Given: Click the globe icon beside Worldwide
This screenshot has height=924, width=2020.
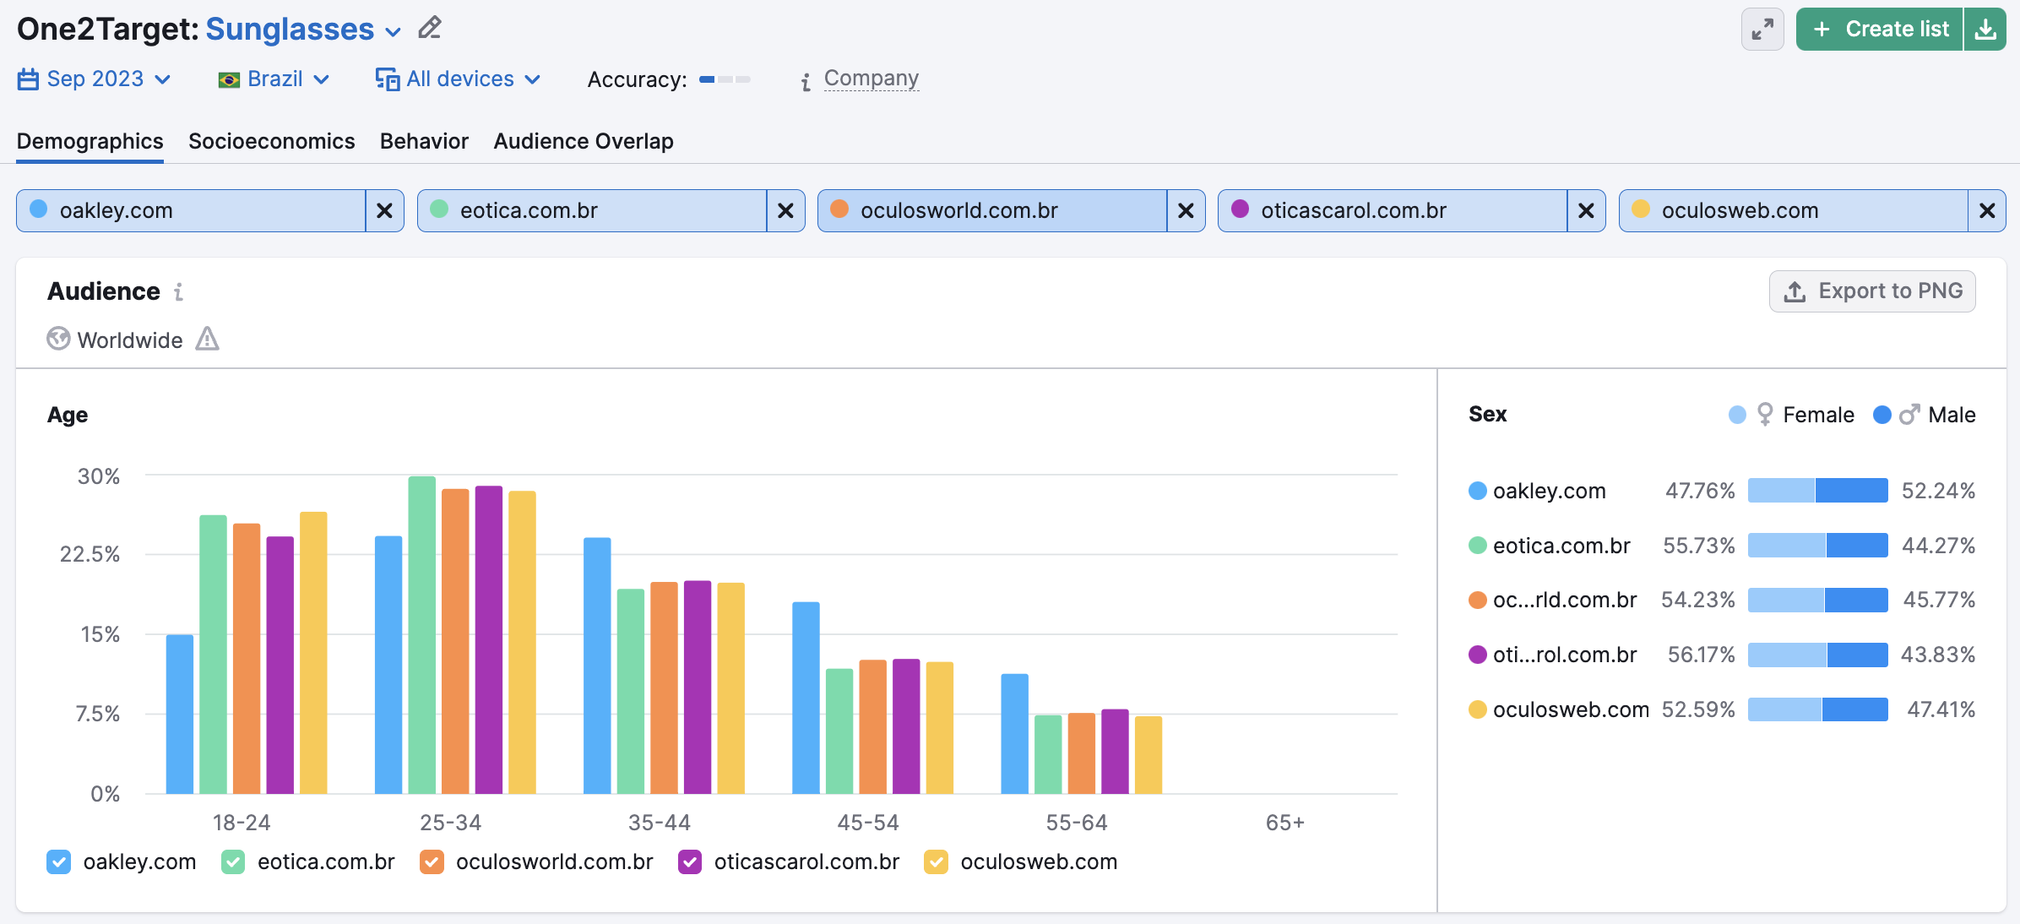Looking at the screenshot, I should coord(58,339).
